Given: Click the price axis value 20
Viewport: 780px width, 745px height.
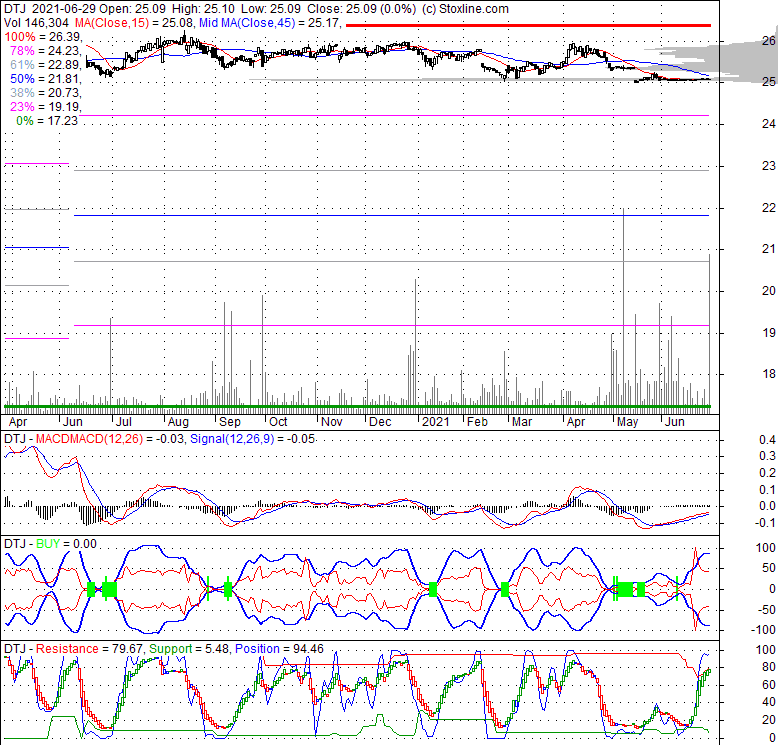Looking at the screenshot, I should pyautogui.click(x=769, y=290).
